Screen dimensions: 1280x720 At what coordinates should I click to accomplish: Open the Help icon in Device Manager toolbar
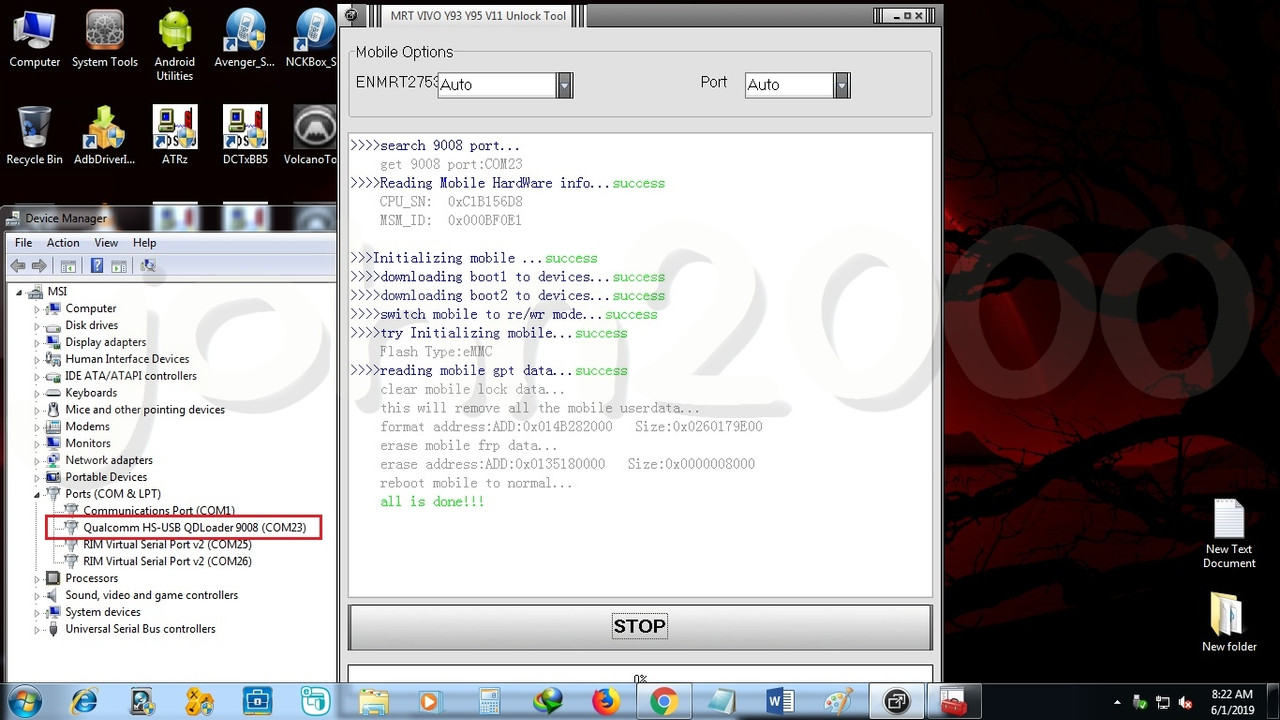[x=97, y=266]
